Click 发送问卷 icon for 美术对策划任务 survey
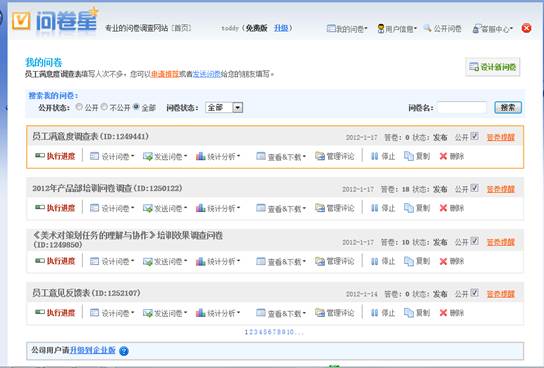 [148, 261]
